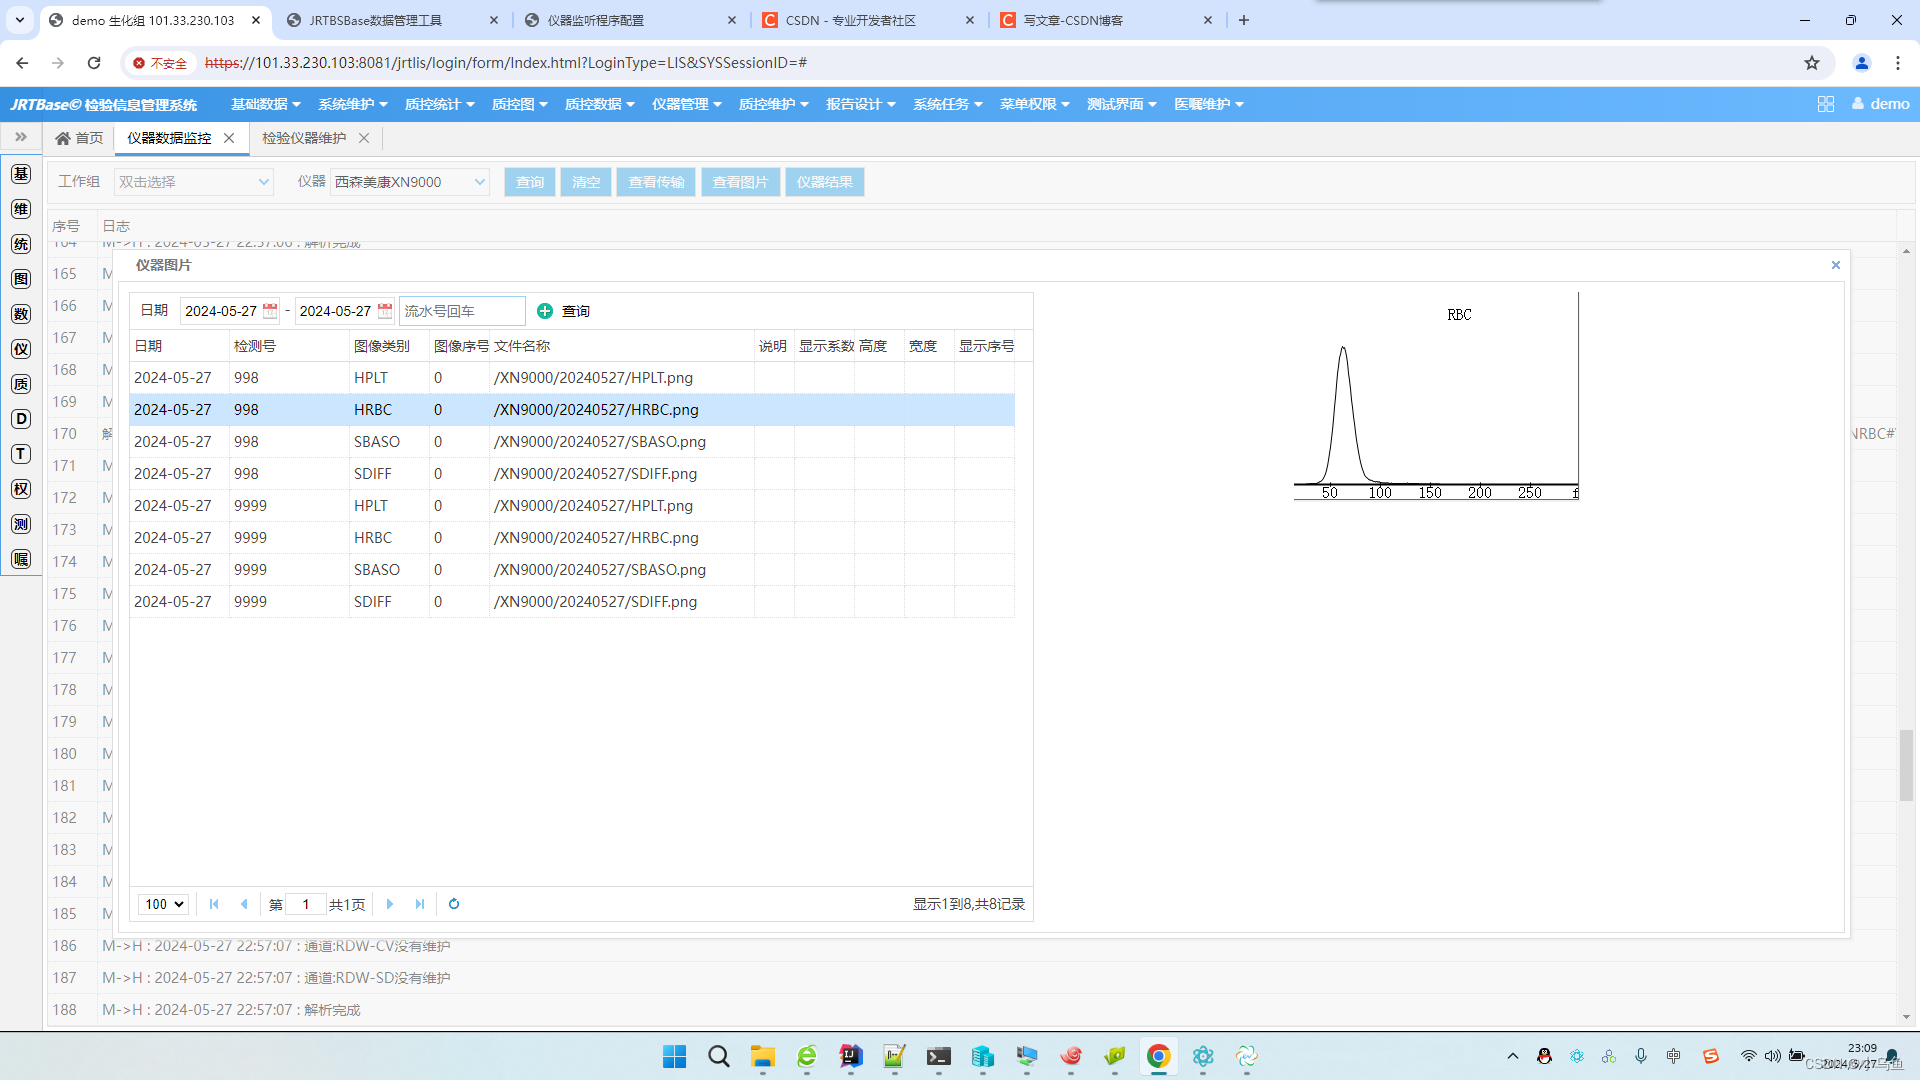Open the 报告设计 dropdown menu
Image resolution: width=1920 pixels, height=1080 pixels.
[861, 104]
